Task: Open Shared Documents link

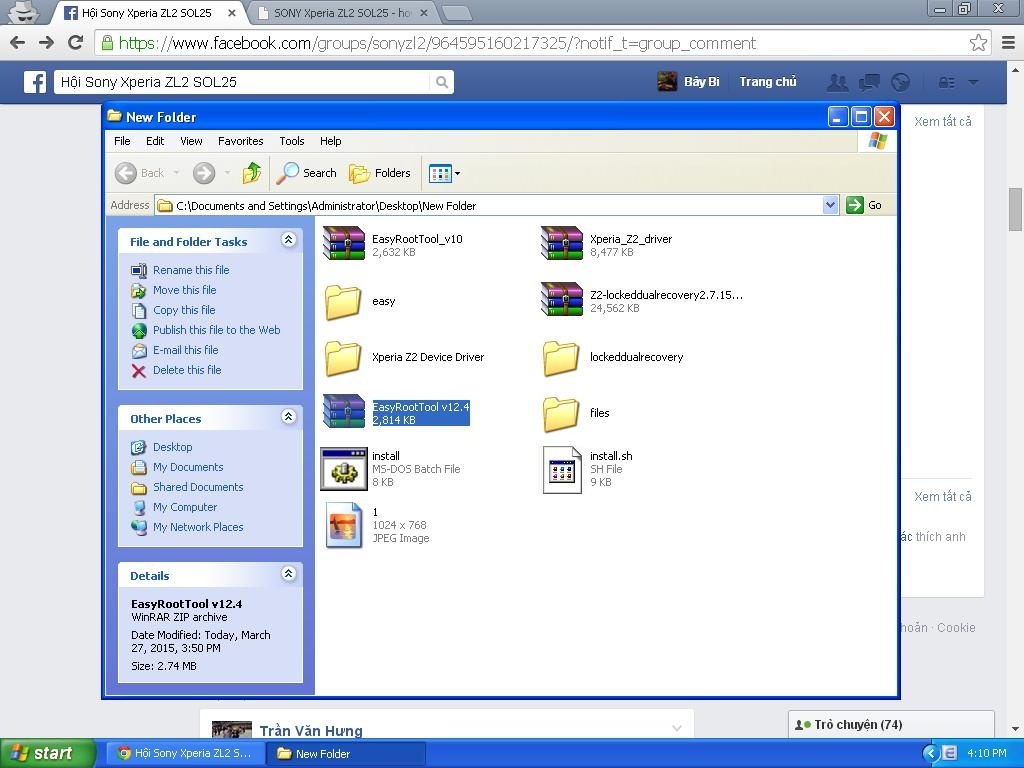Action: click(x=198, y=487)
